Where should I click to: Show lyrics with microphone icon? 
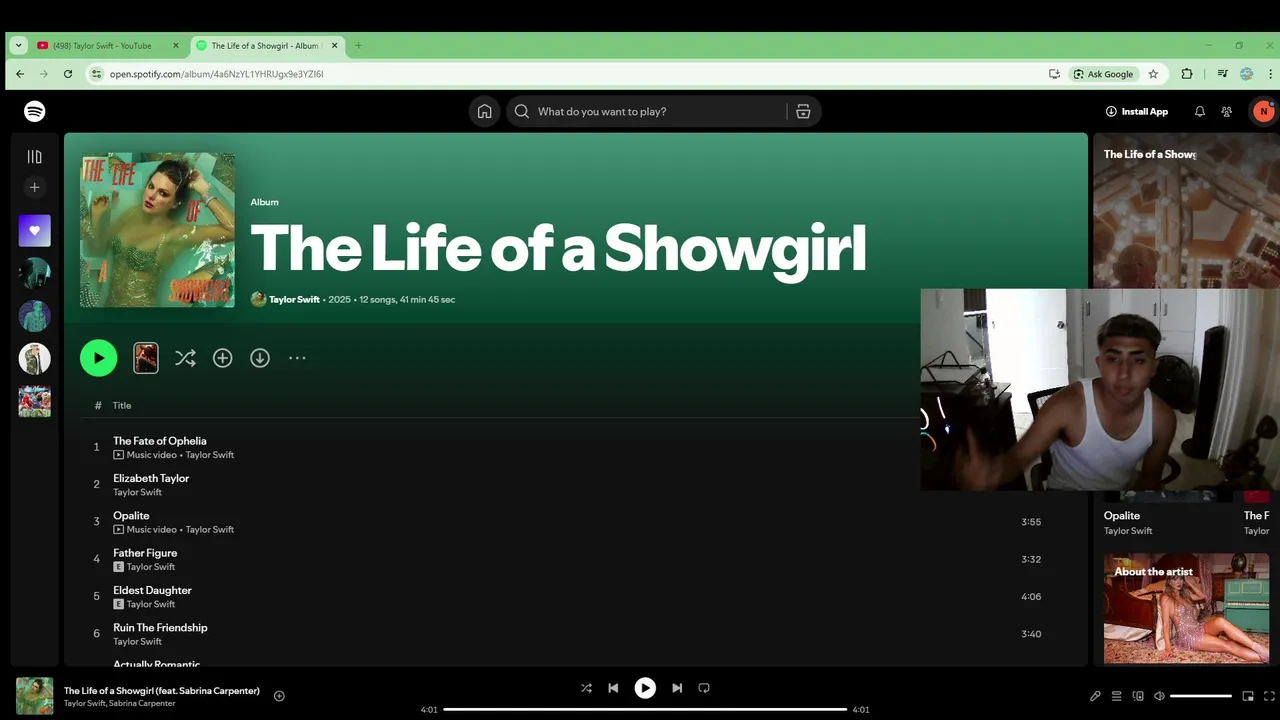click(x=1095, y=696)
